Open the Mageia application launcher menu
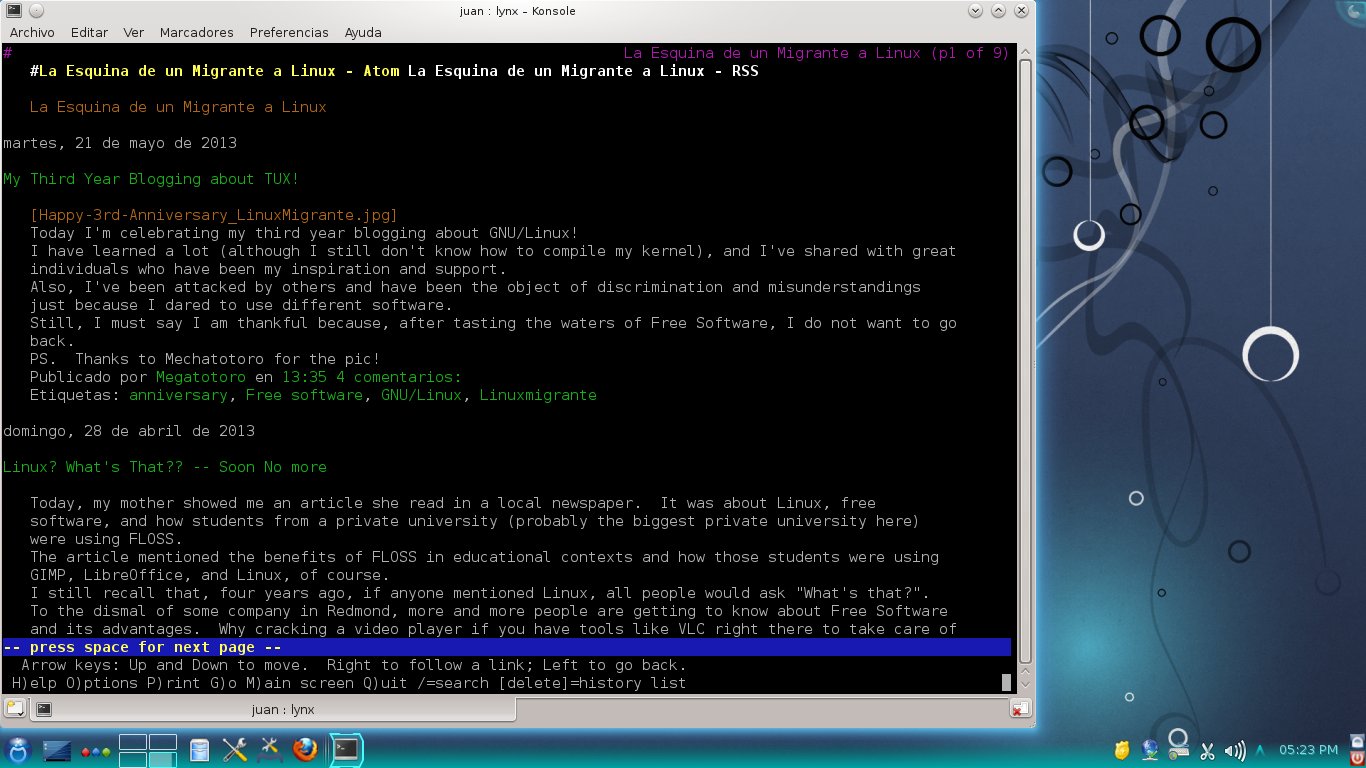Image resolution: width=1366 pixels, height=768 pixels. (x=19, y=749)
